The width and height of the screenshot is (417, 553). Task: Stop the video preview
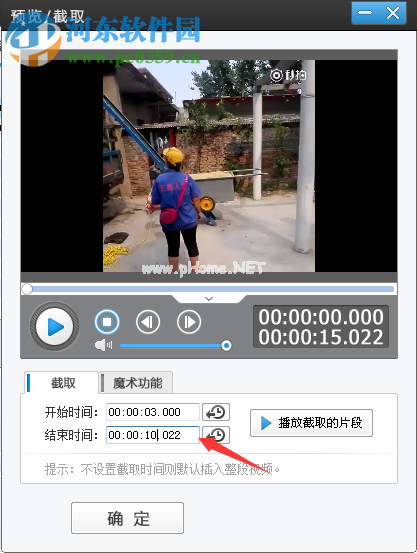tap(107, 322)
